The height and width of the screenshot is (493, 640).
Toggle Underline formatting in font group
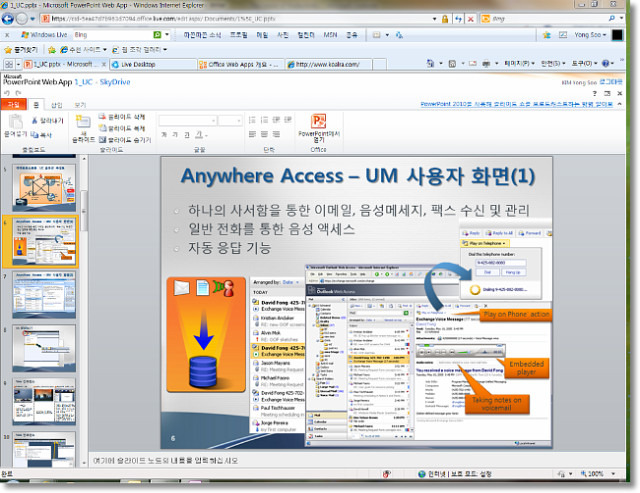click(187, 135)
